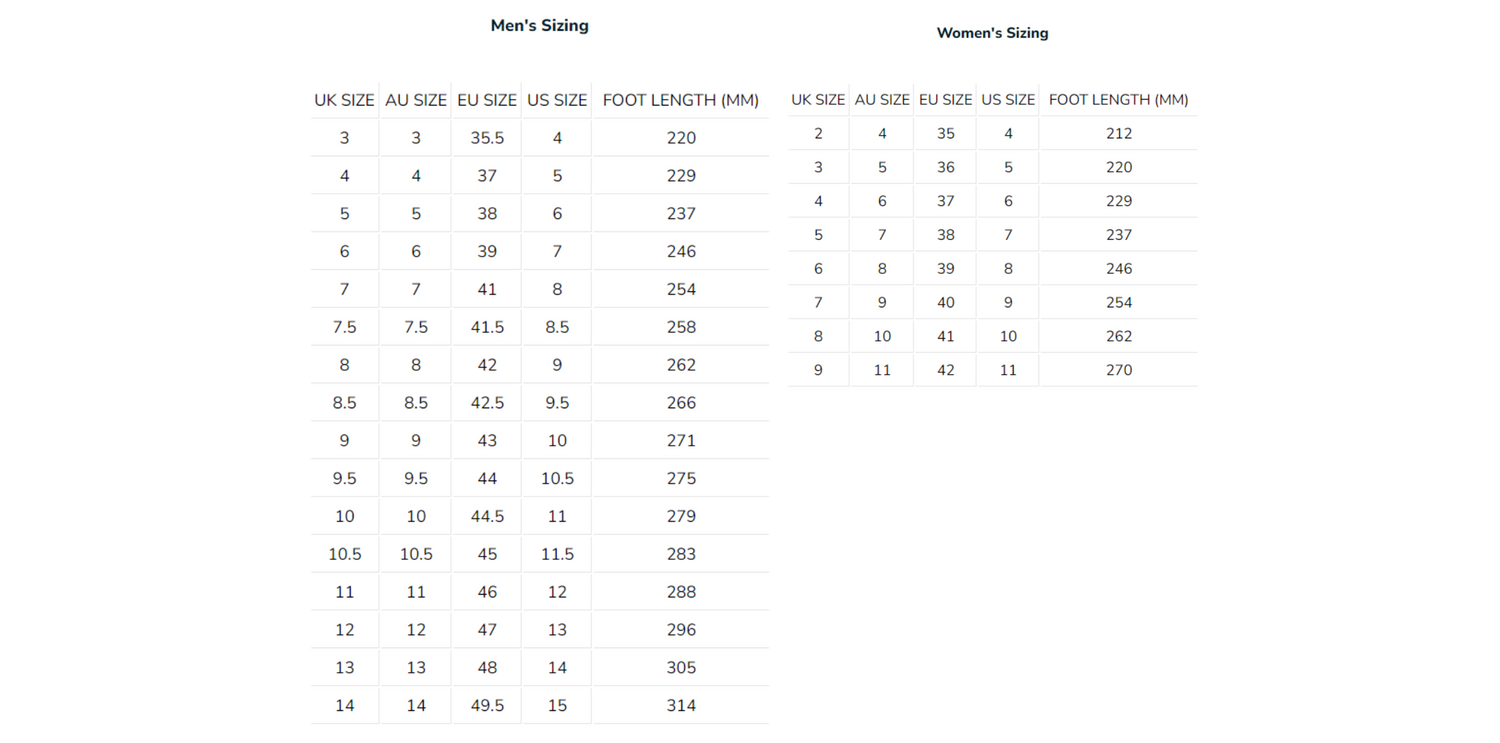Select the 42.5 EU size cell
Viewport: 1500px width, 743px height.
pyautogui.click(x=487, y=403)
